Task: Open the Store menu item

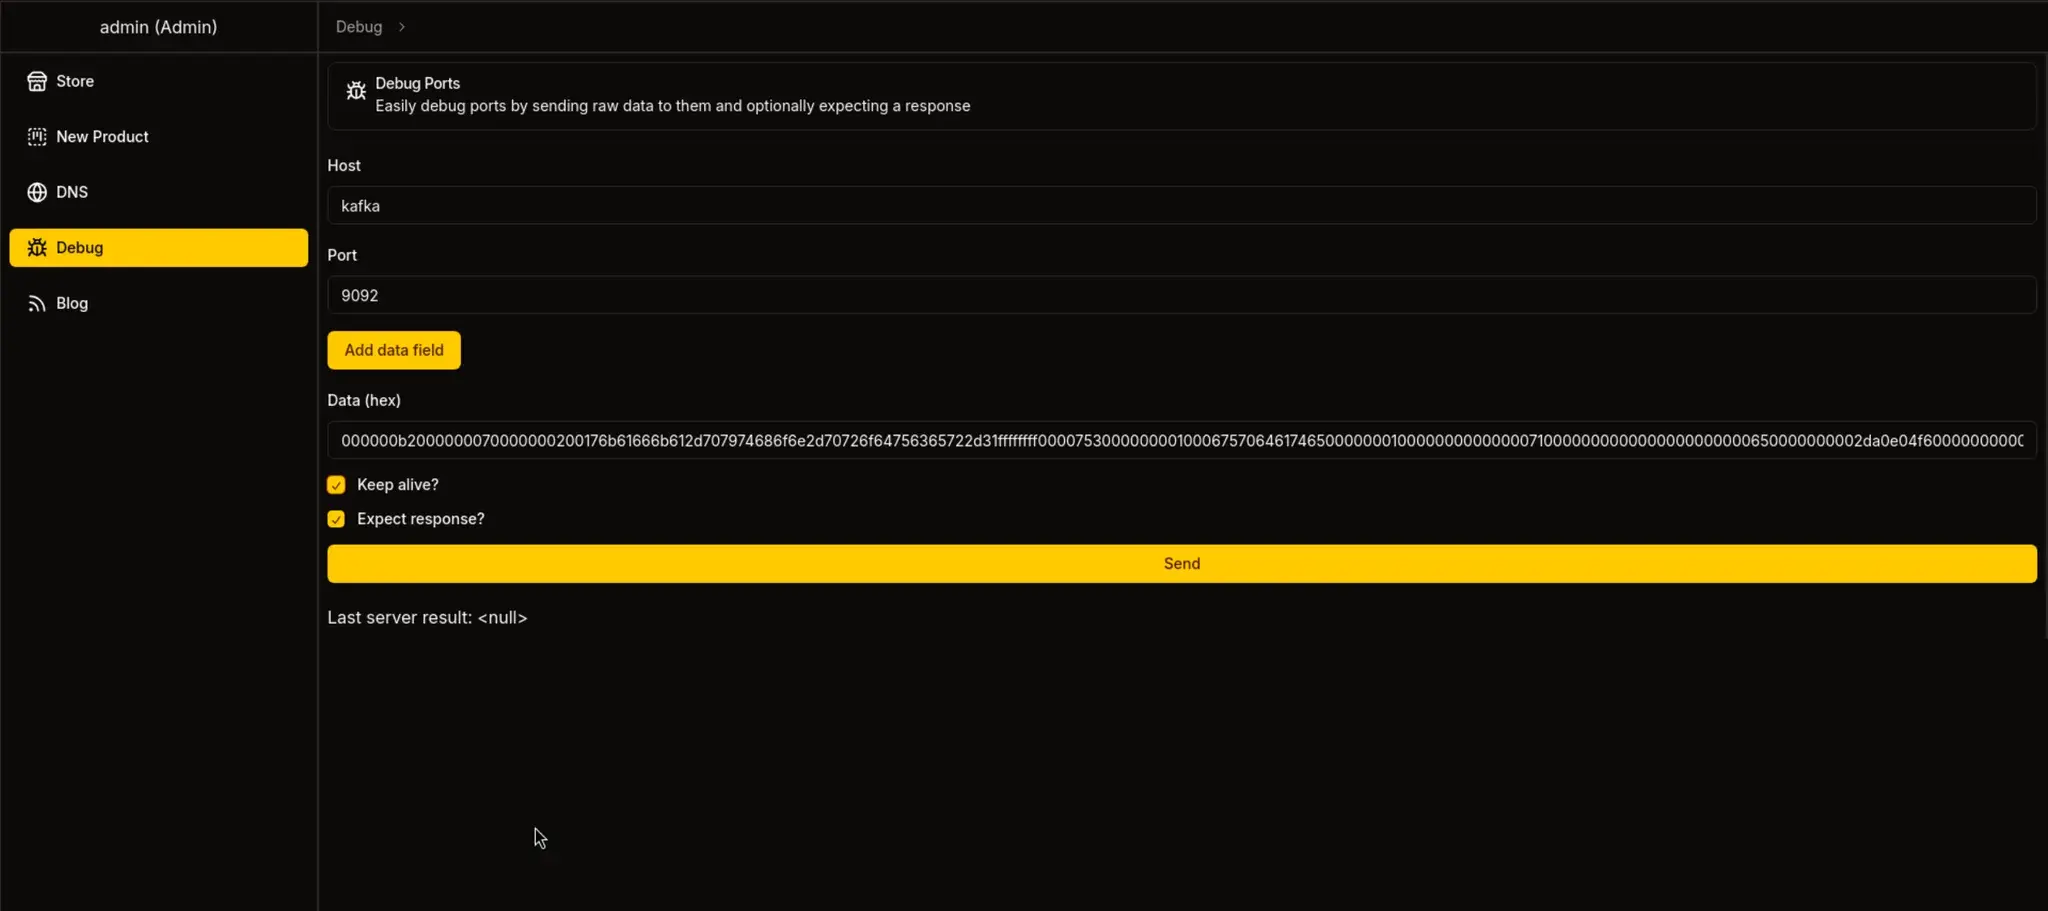Action: 75,81
